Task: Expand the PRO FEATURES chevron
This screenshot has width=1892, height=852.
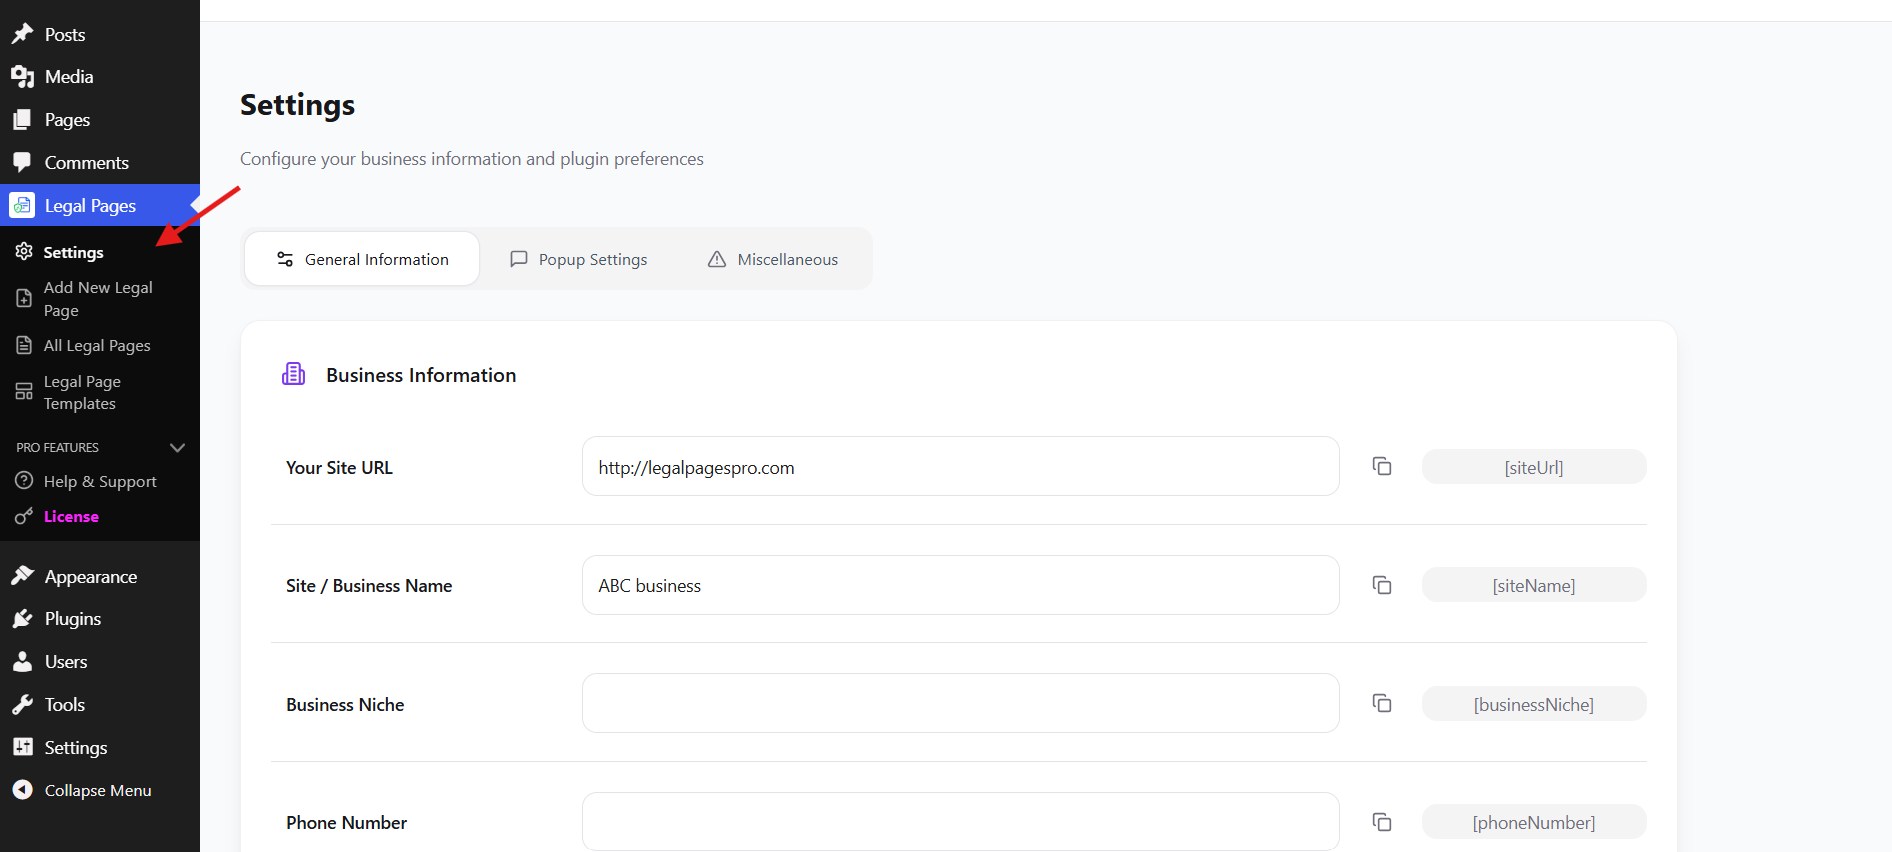Action: [x=178, y=447]
